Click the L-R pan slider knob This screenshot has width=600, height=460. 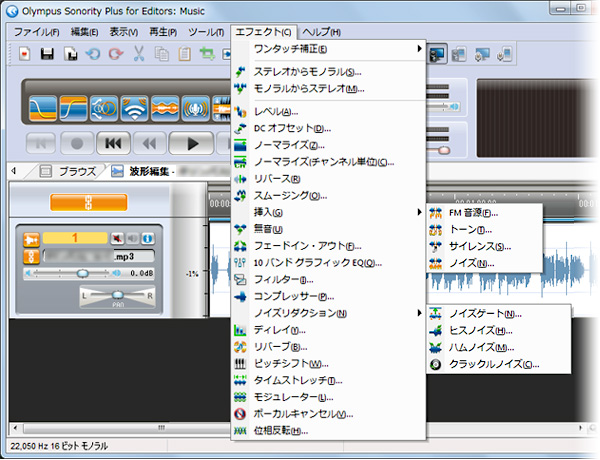118,295
